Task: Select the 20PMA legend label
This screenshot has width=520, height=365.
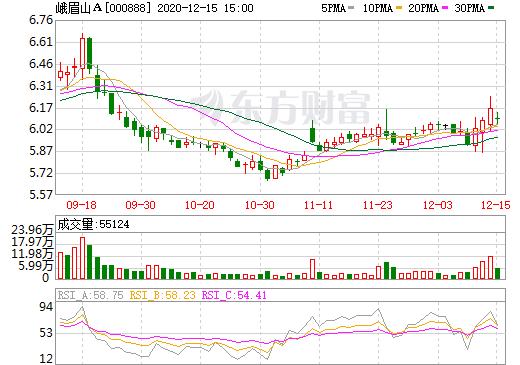Action: 424,8
